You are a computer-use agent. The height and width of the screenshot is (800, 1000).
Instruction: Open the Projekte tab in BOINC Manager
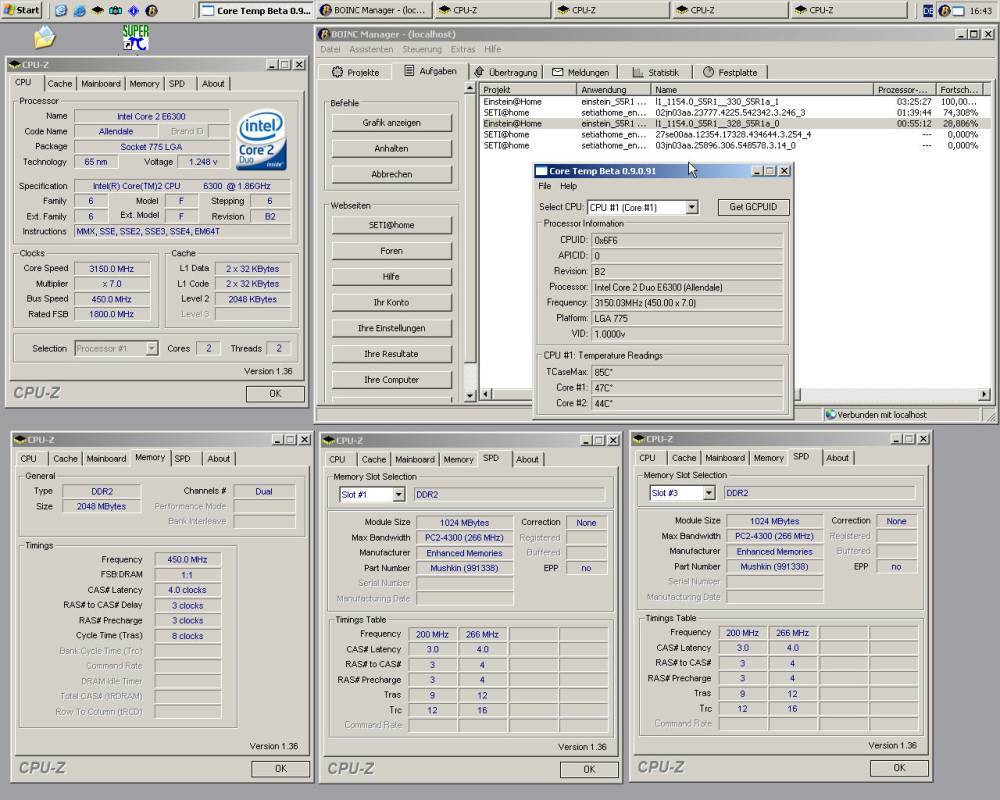click(356, 73)
